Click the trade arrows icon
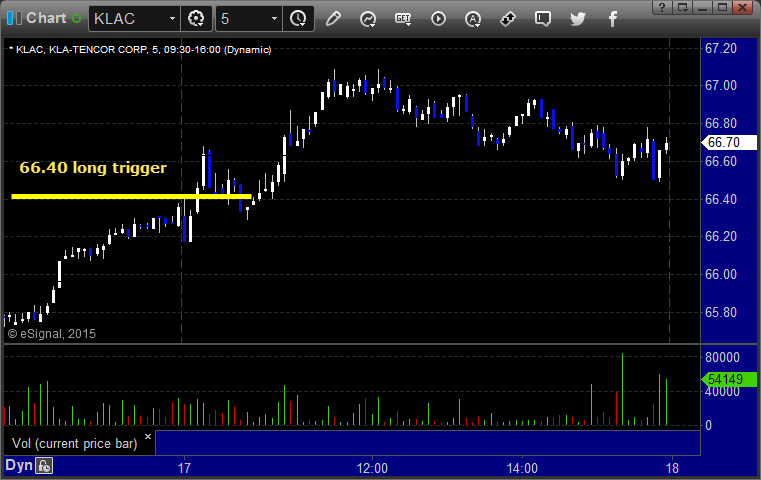The image size is (761, 480). [508, 19]
